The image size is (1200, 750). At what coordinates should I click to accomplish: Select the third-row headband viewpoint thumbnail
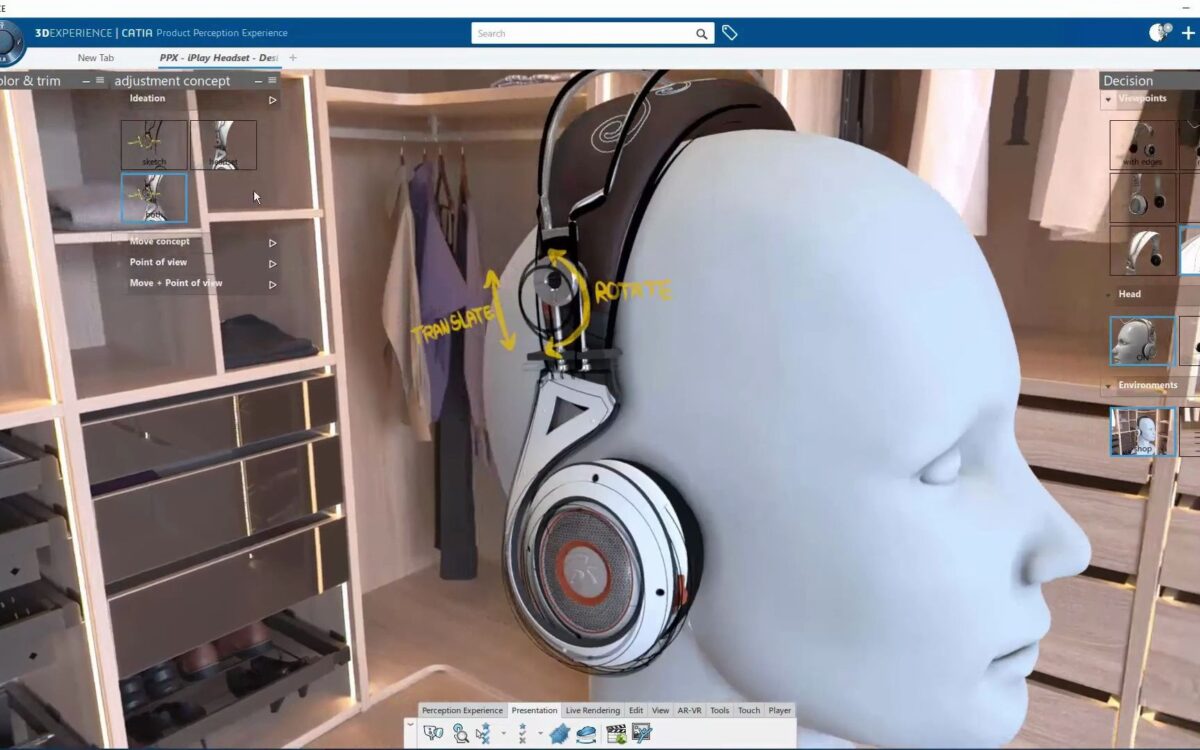coord(1143,249)
